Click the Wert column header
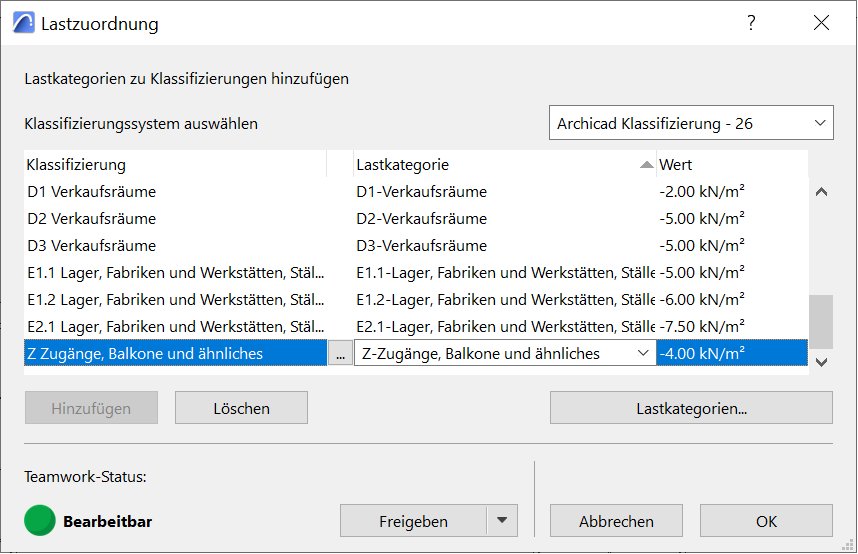This screenshot has width=858, height=554. tap(730, 164)
